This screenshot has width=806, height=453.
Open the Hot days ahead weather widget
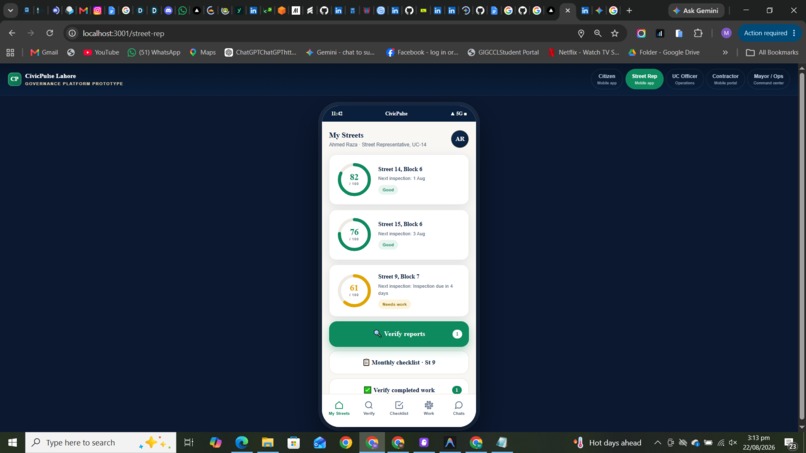point(608,443)
